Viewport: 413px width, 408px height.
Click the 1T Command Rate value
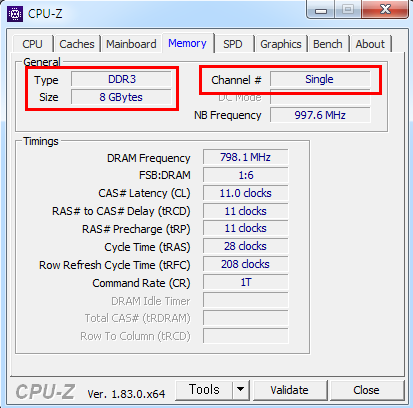pos(246,282)
